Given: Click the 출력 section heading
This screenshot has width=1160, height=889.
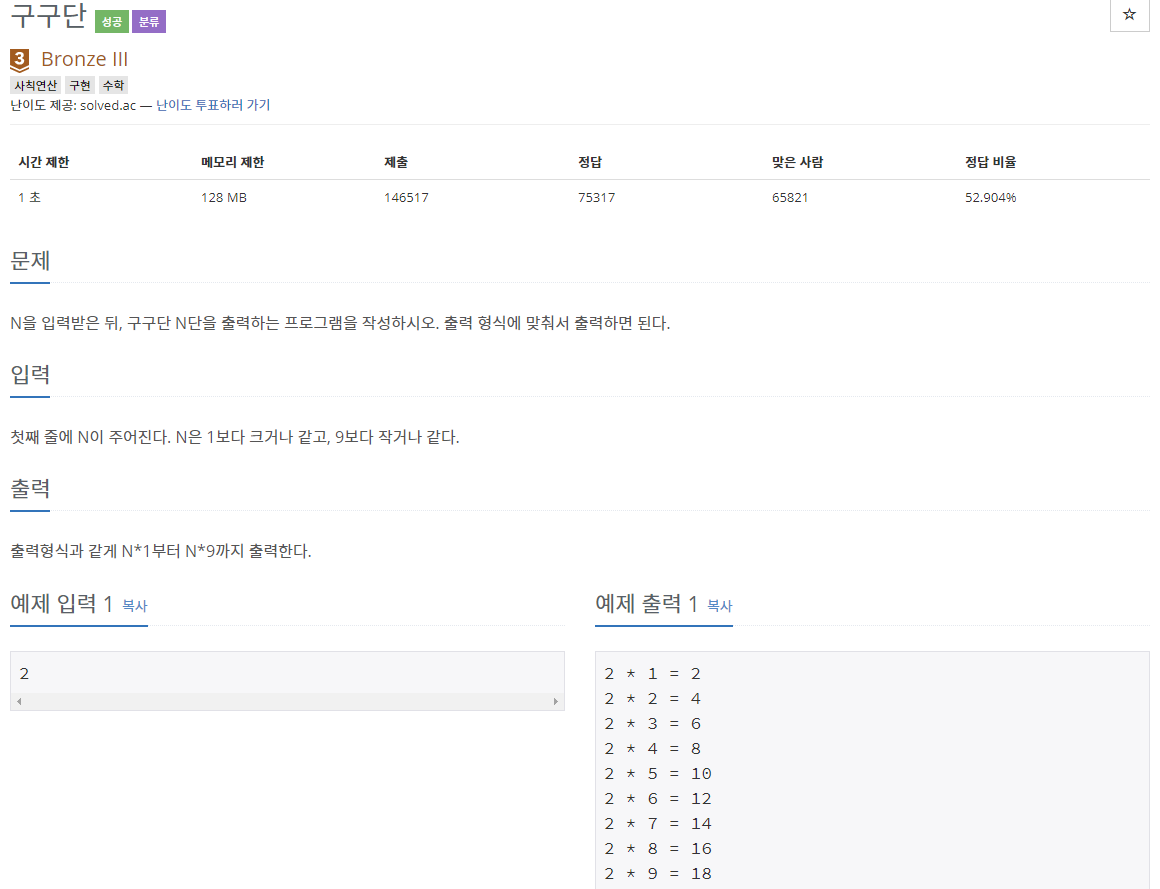Looking at the screenshot, I should point(30,489).
